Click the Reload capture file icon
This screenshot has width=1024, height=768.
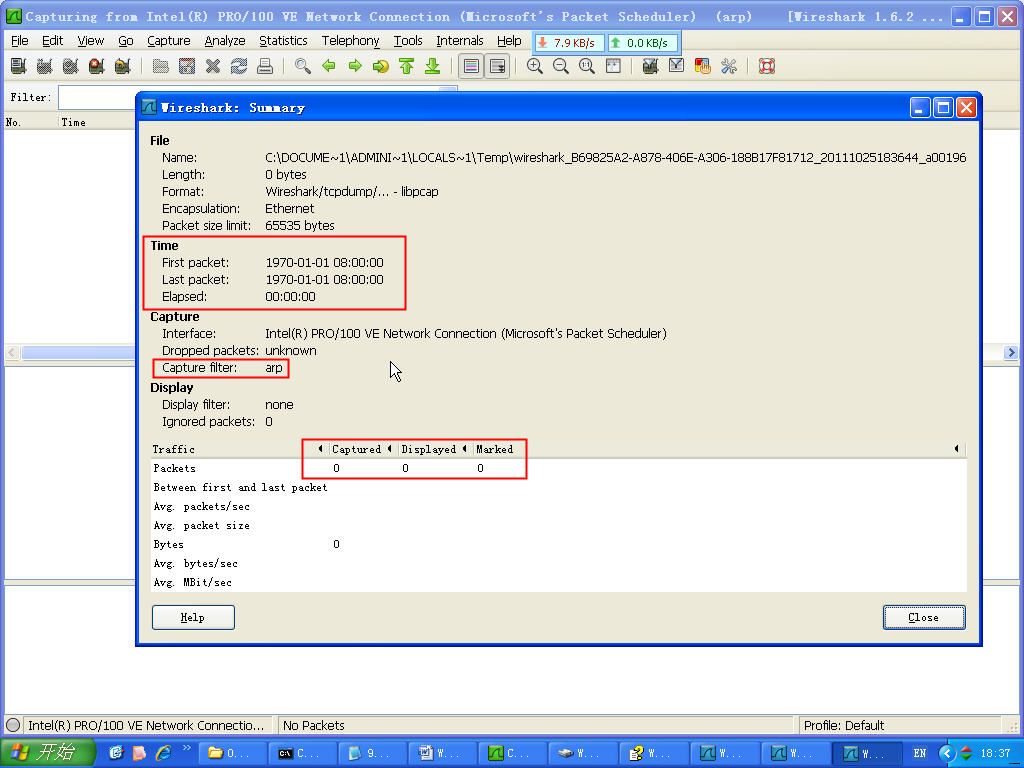click(239, 66)
